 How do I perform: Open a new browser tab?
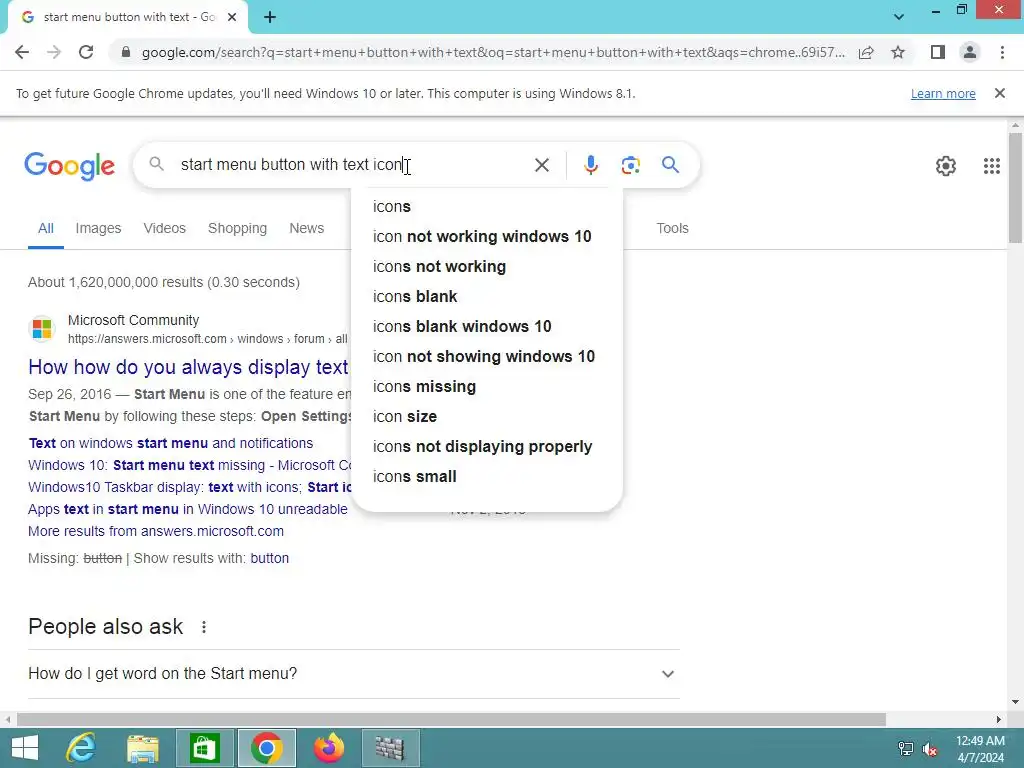[x=270, y=17]
